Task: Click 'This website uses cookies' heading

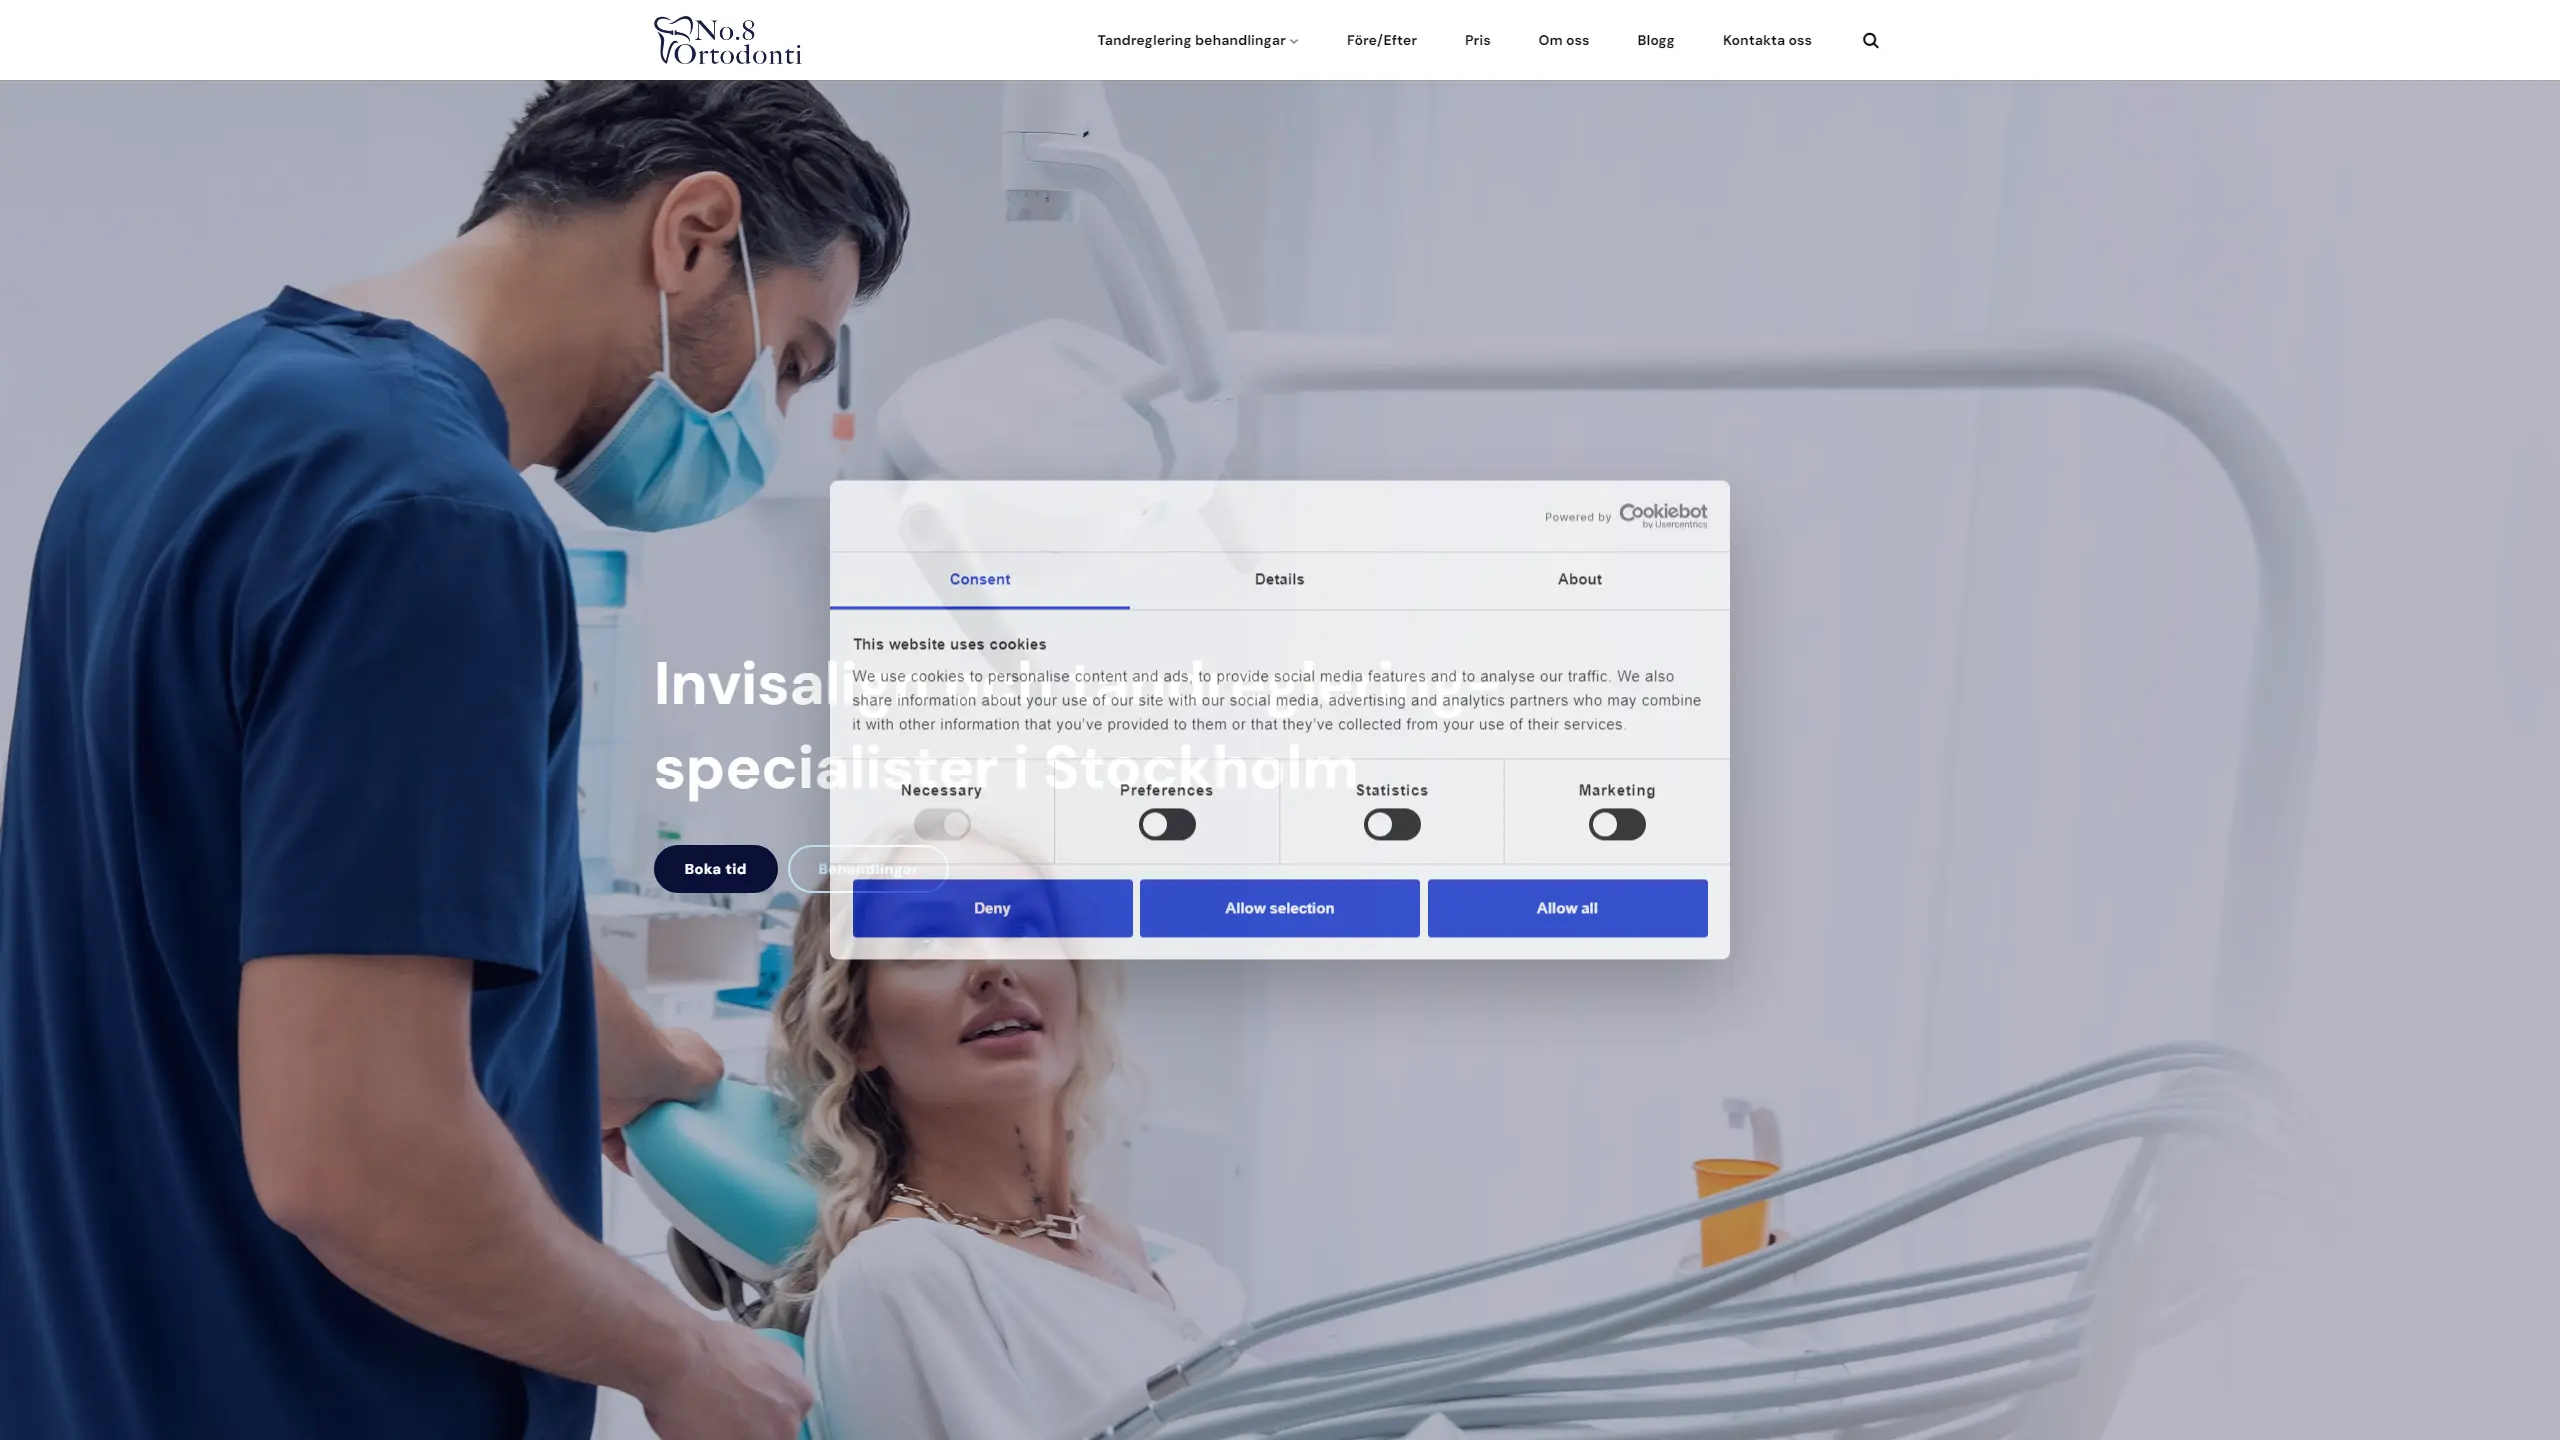Action: [949, 644]
